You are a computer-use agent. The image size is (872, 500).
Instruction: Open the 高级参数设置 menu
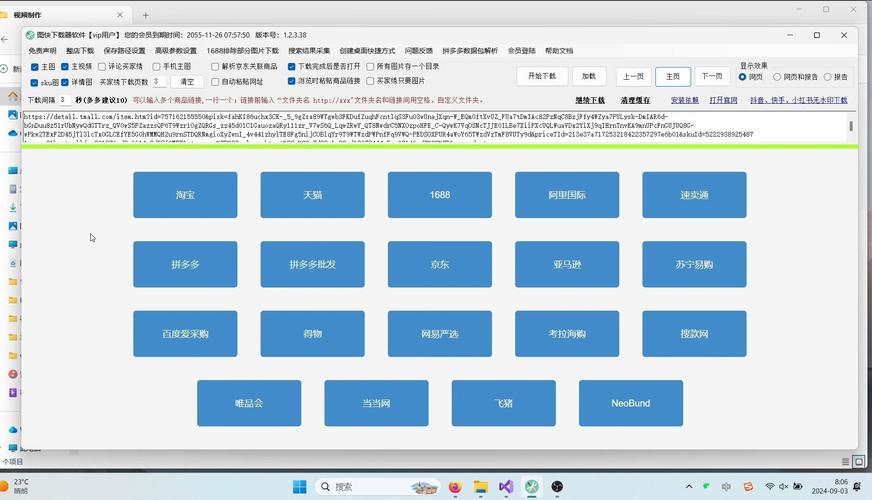pyautogui.click(x=176, y=51)
